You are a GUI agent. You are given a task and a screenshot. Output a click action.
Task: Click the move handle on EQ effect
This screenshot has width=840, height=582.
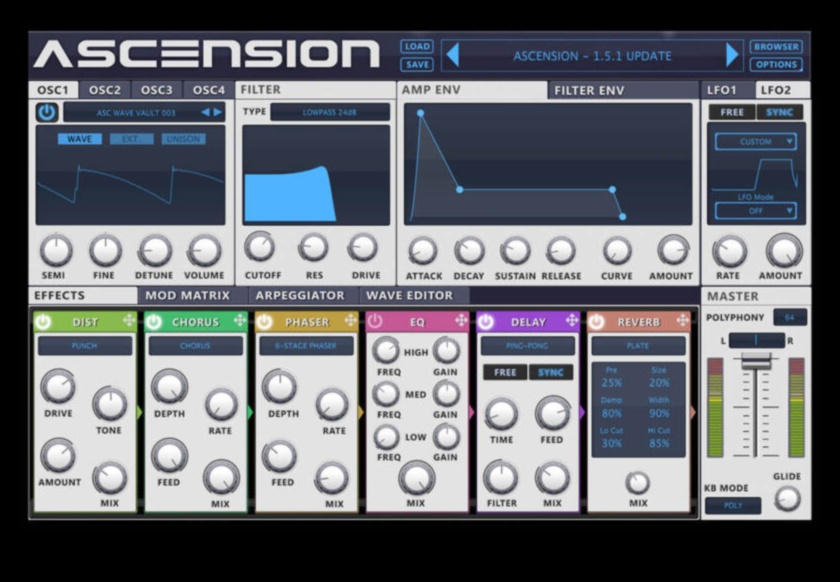click(461, 321)
